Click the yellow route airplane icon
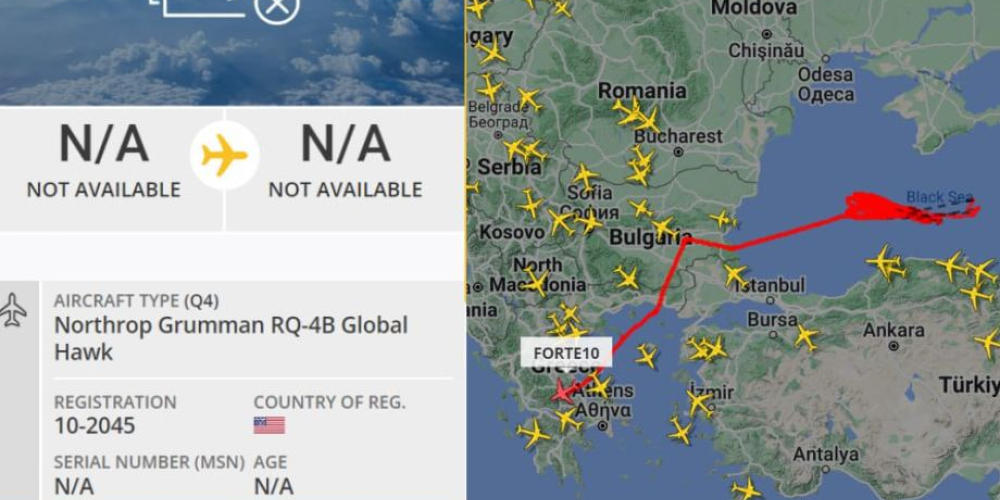Viewport: 1000px width, 500px height. (x=225, y=156)
